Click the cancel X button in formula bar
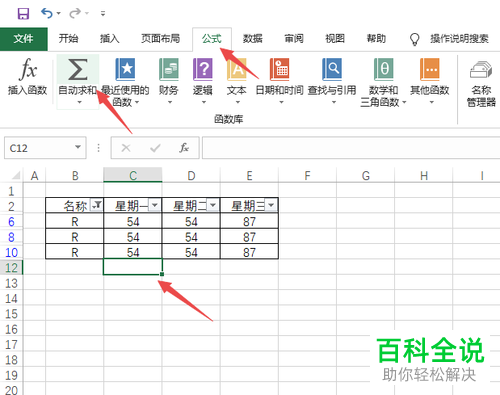The width and height of the screenshot is (500, 395). pos(126,148)
